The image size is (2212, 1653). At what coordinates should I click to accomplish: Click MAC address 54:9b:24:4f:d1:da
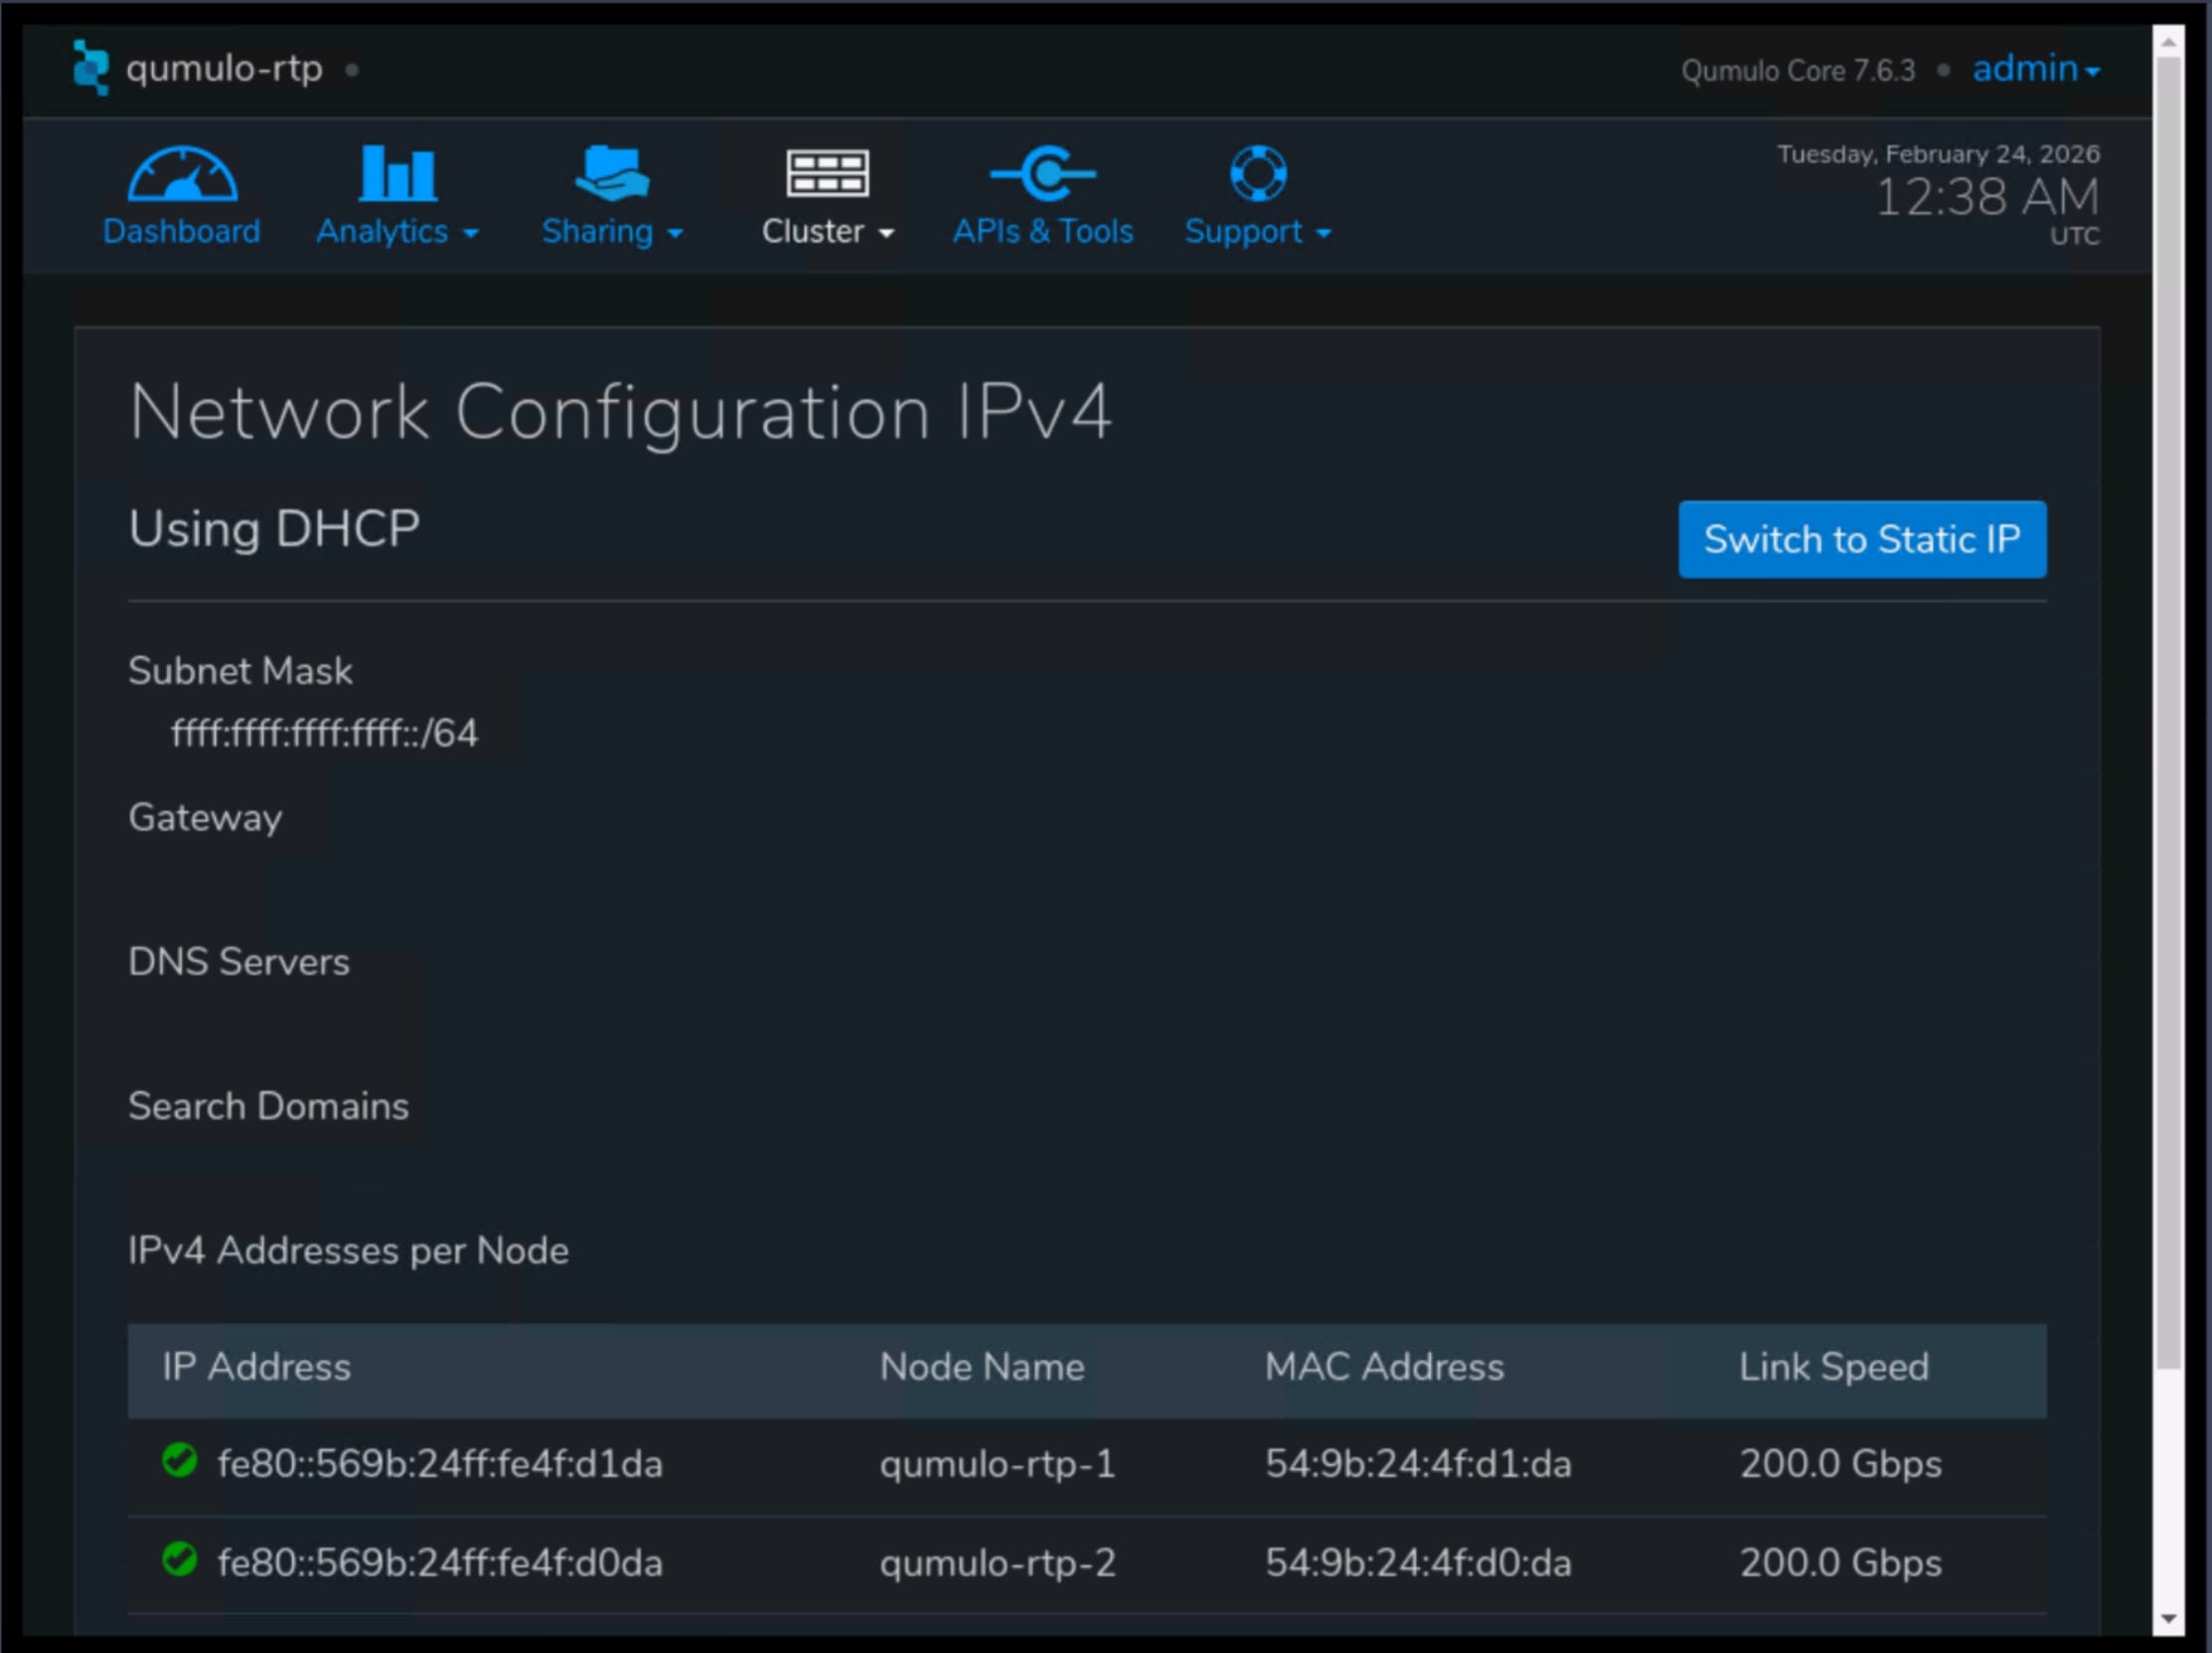[1418, 1464]
